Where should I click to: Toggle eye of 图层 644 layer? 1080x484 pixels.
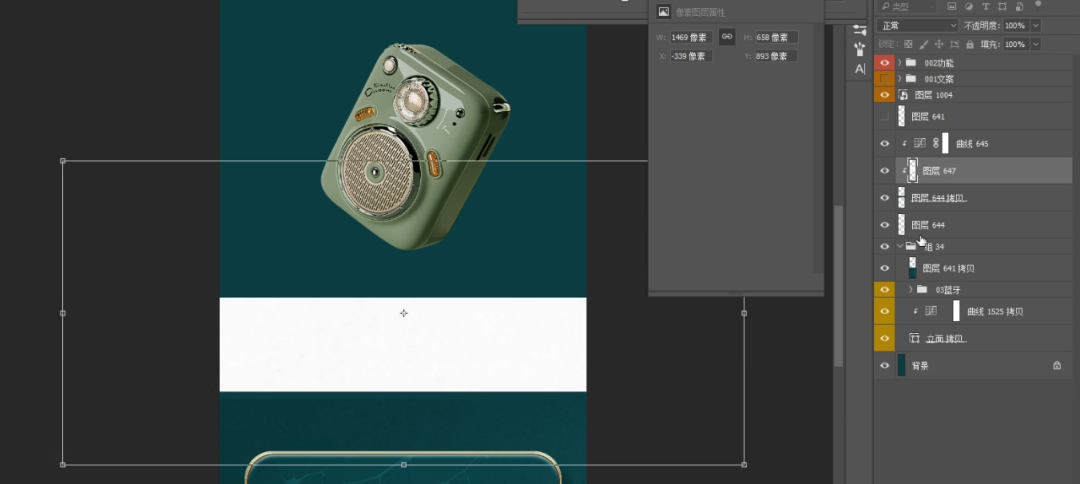[884, 224]
